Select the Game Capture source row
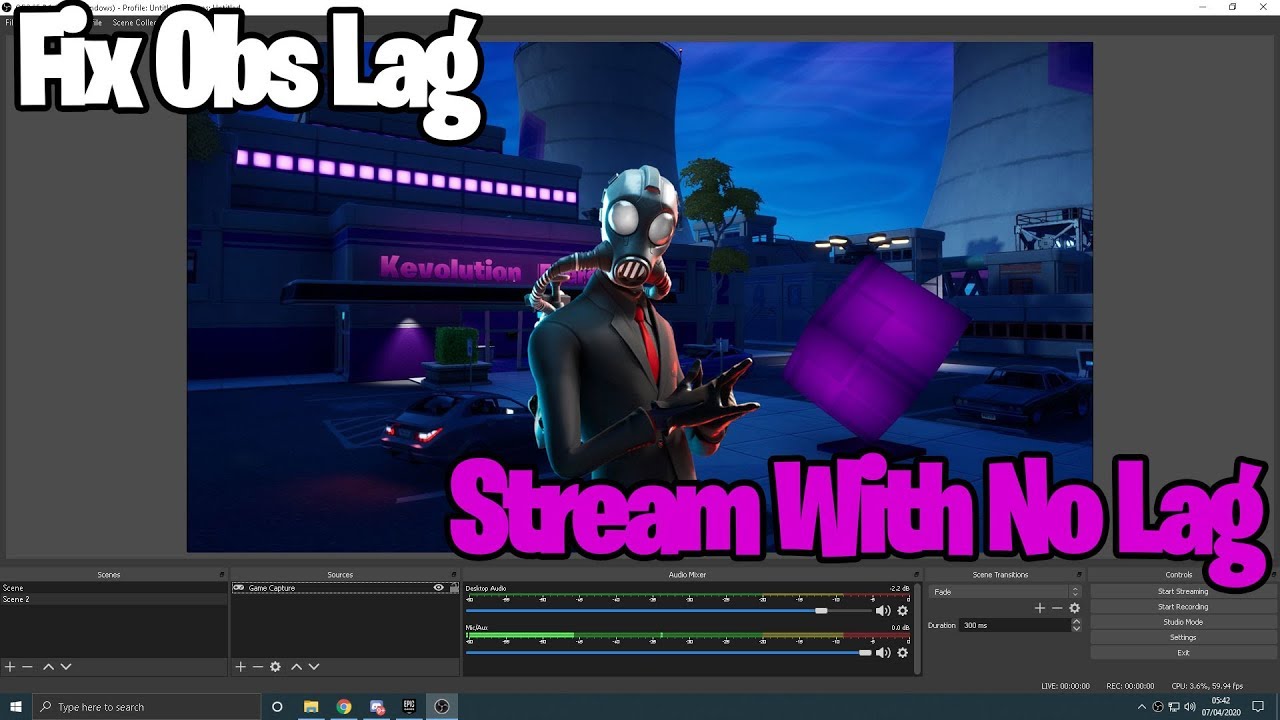Image resolution: width=1280 pixels, height=720 pixels. click(x=345, y=588)
